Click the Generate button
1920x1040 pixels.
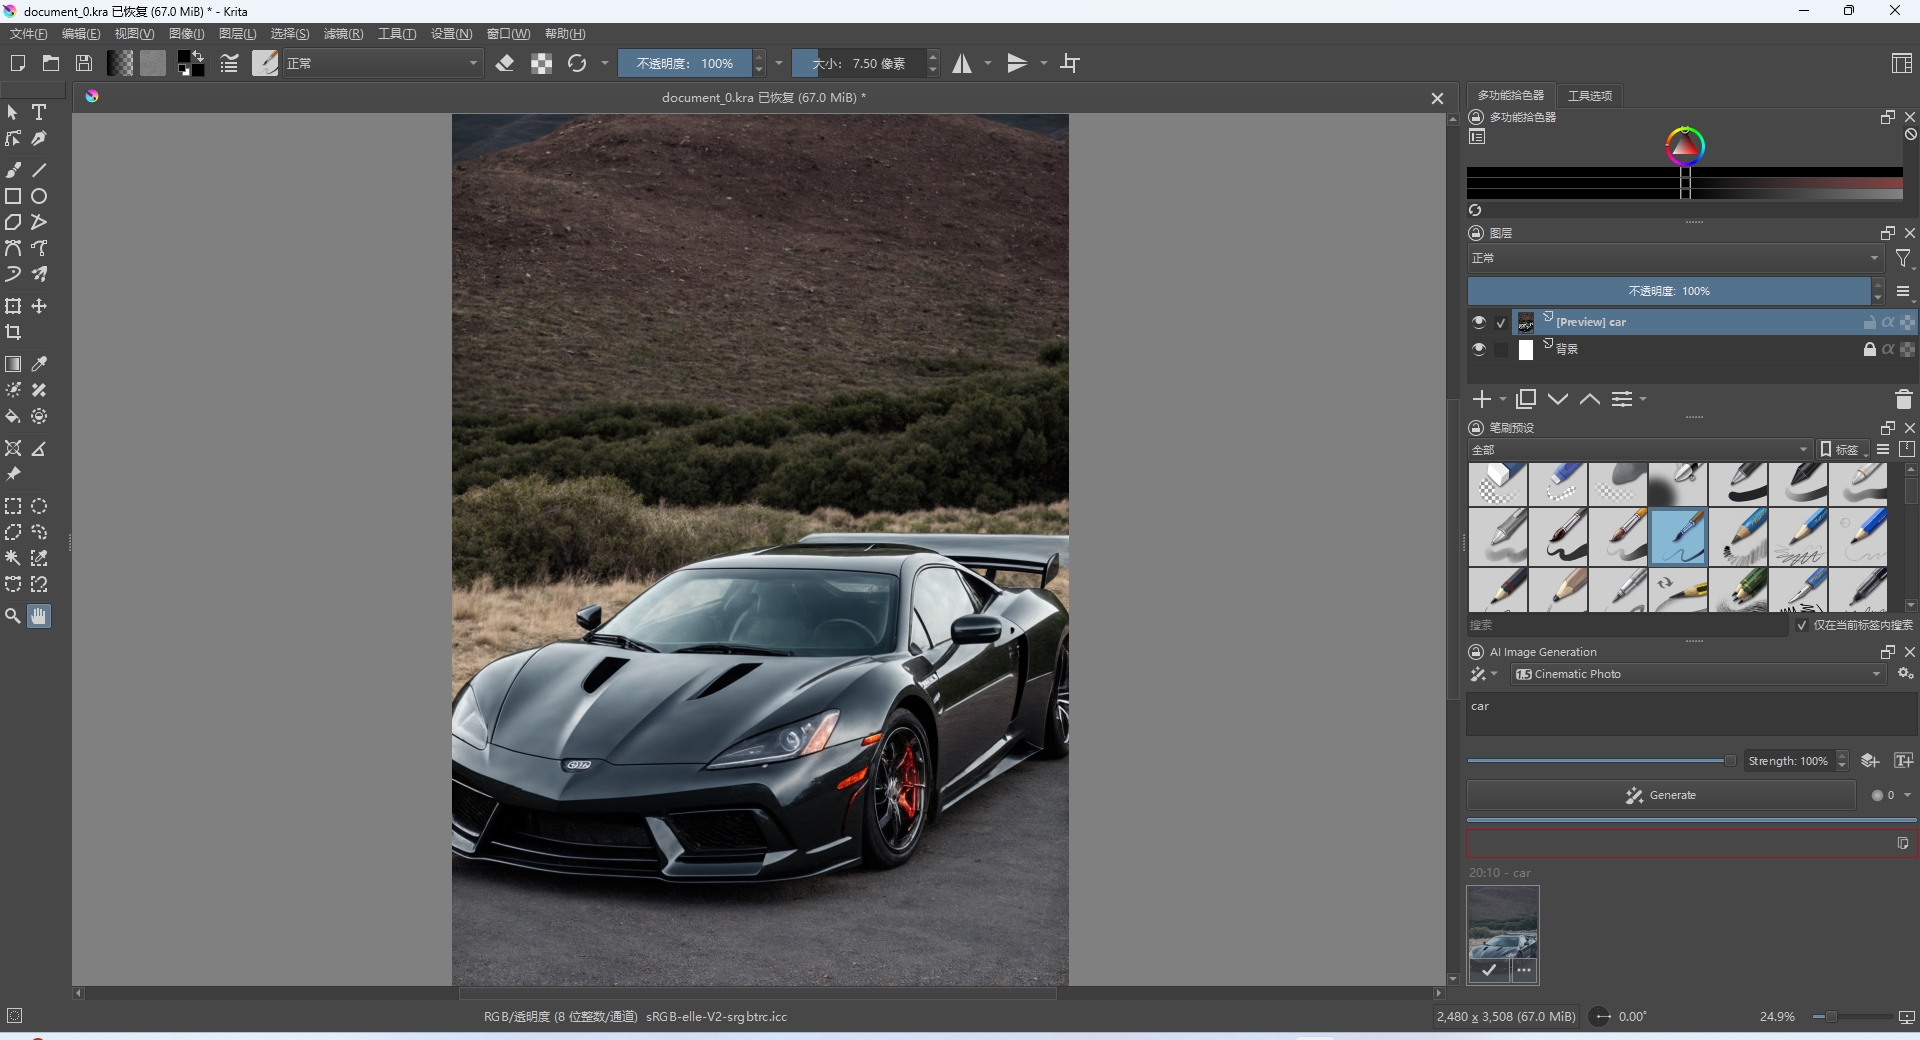(1661, 796)
